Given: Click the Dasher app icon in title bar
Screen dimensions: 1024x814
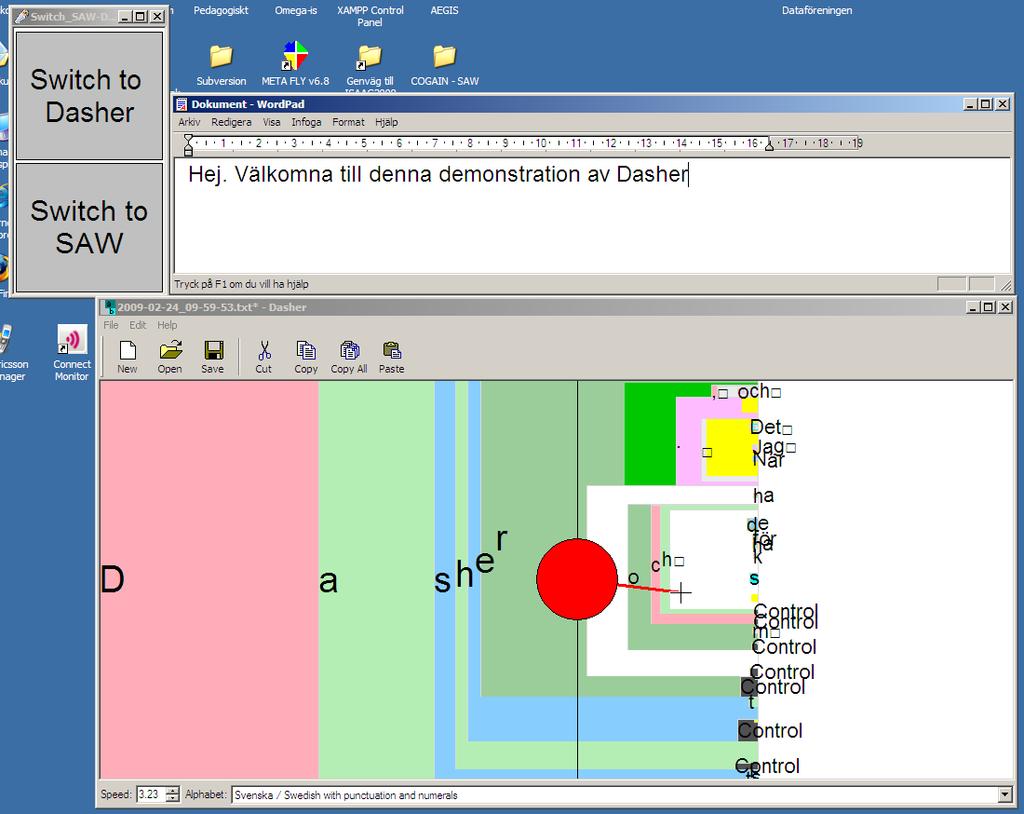Looking at the screenshot, I should click(110, 307).
